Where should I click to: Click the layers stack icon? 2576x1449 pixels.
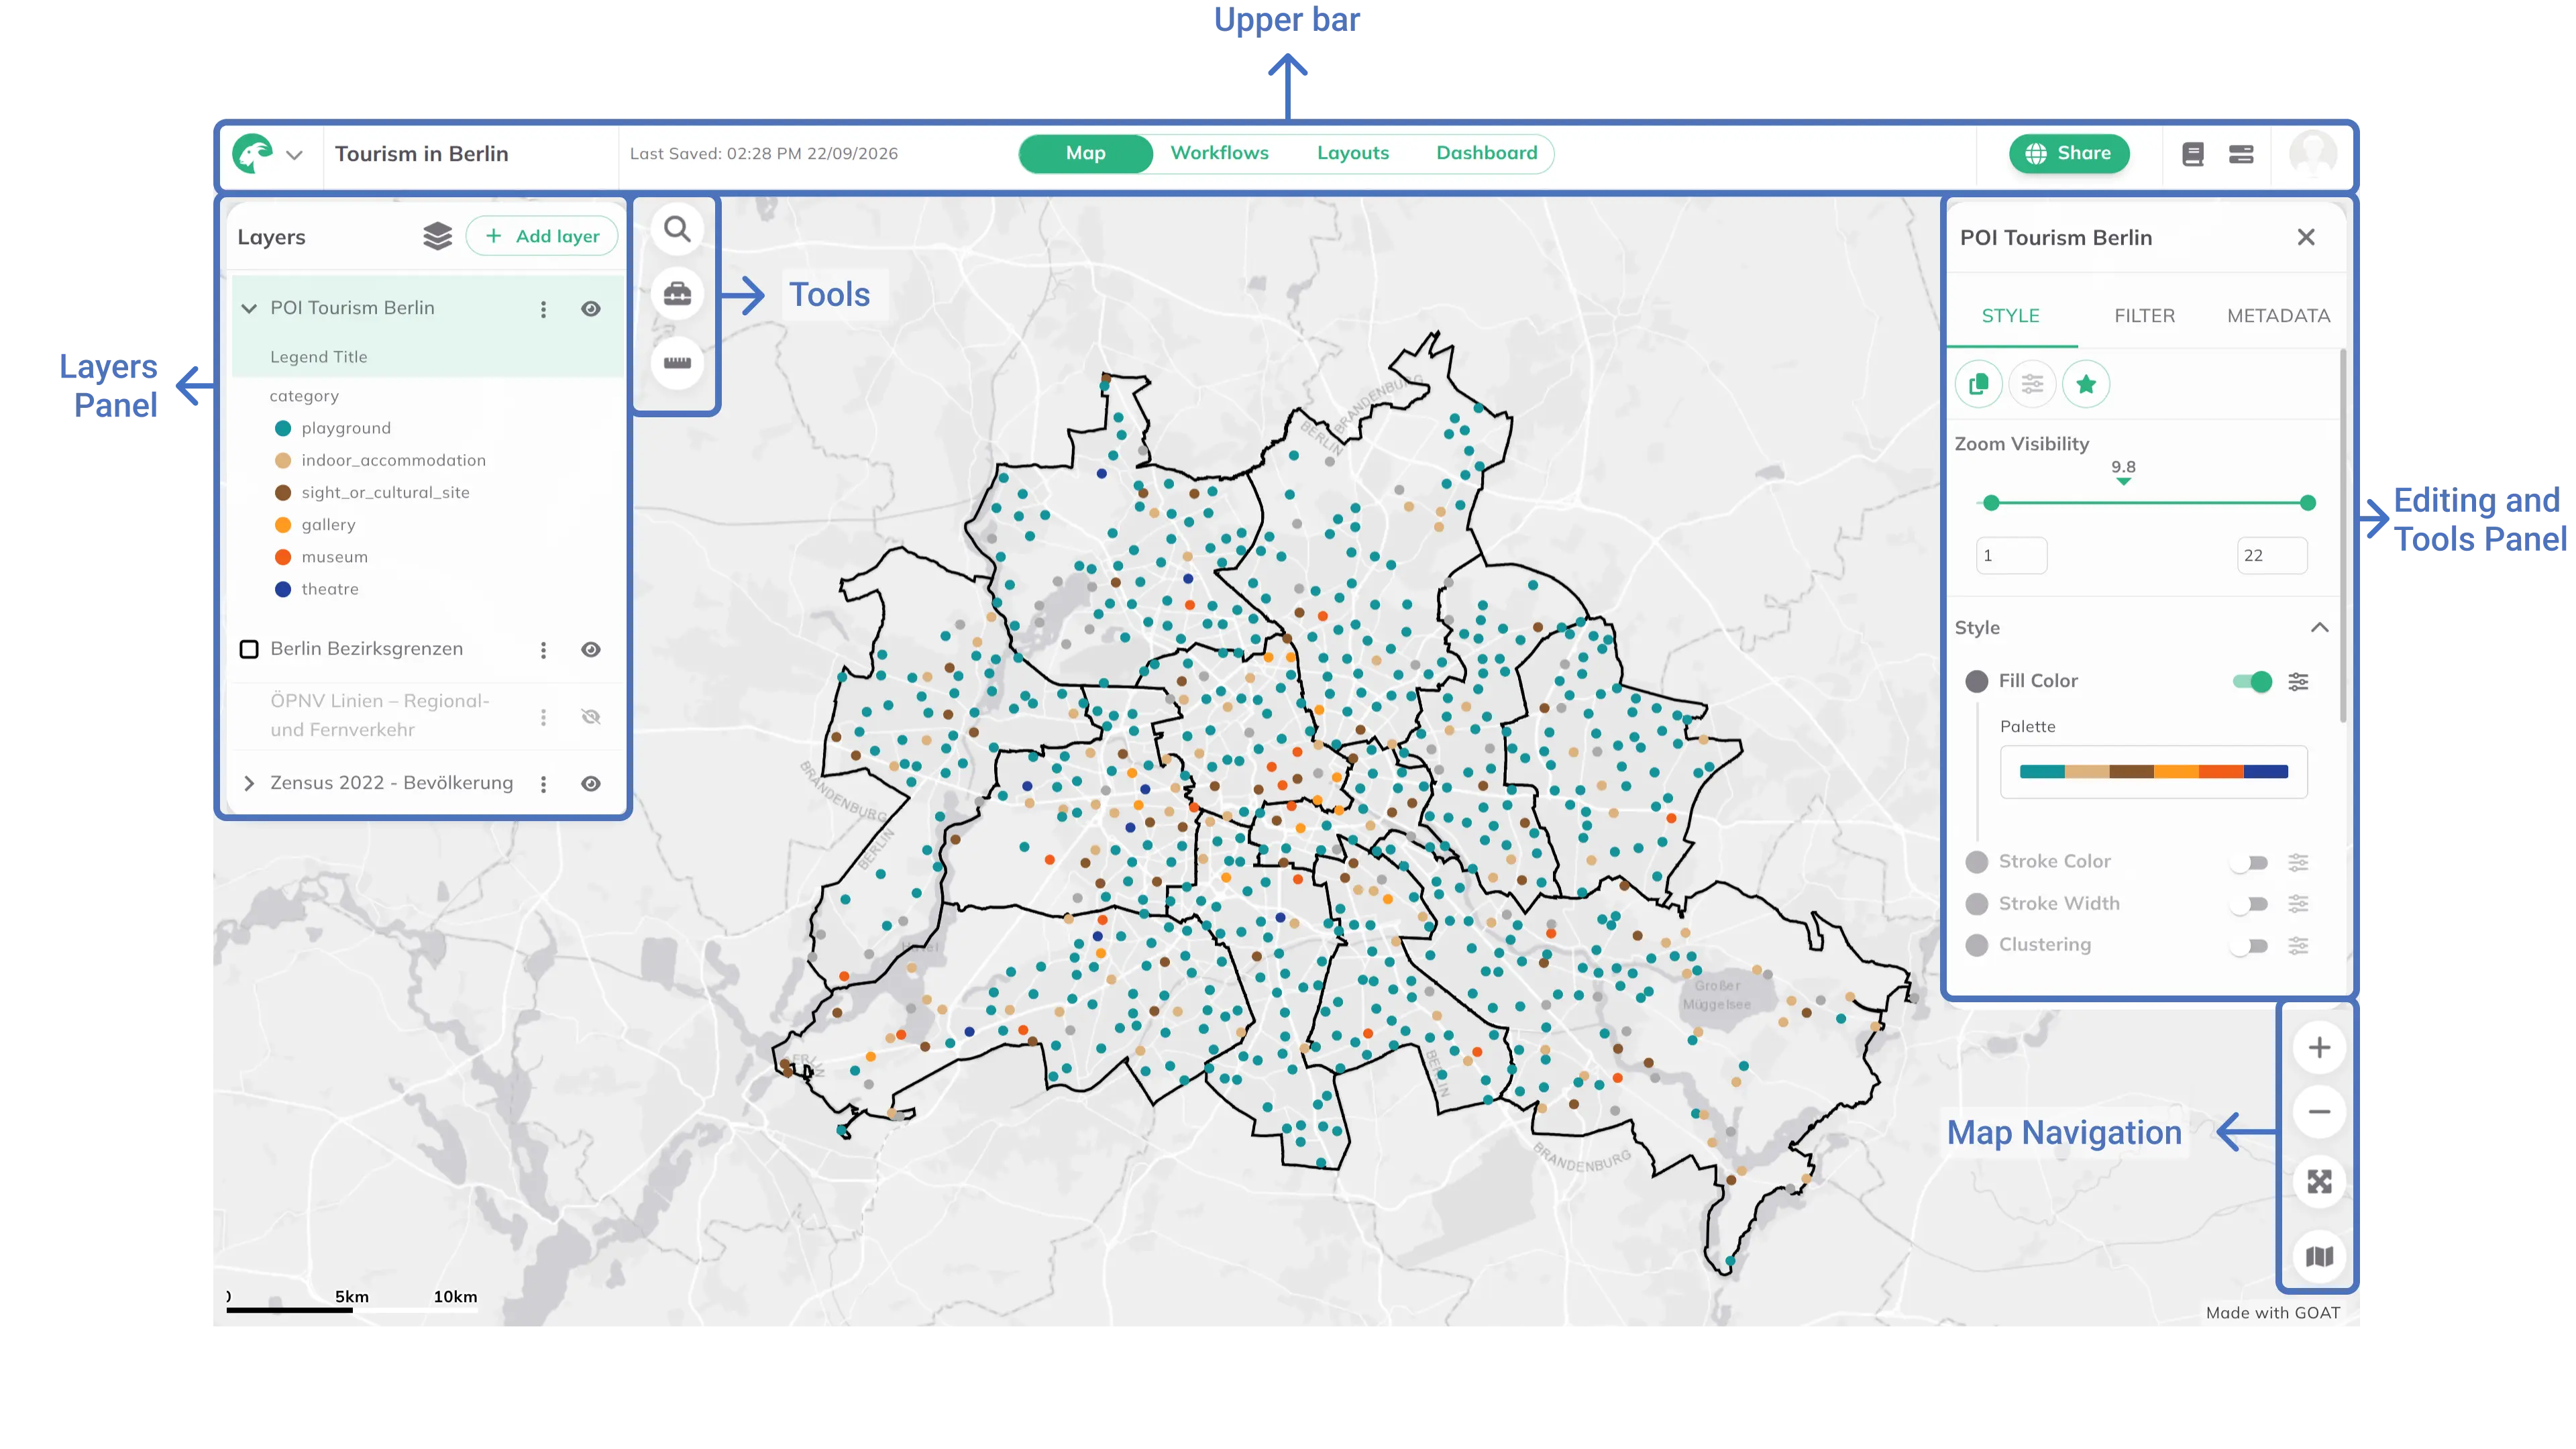click(x=437, y=236)
